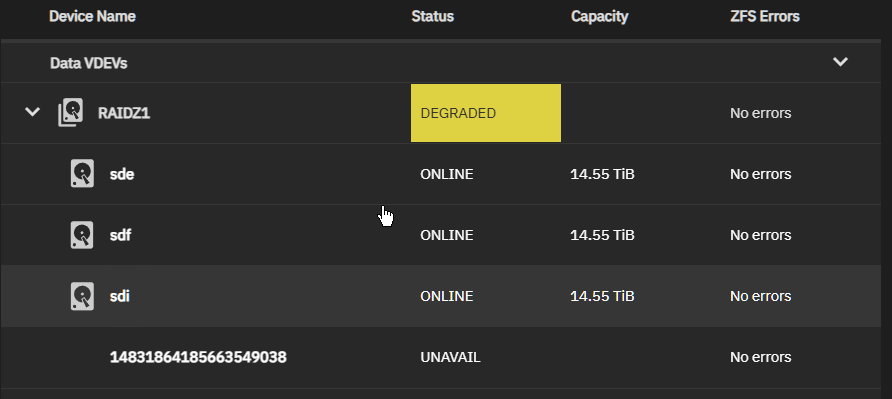Click the sde disk icon
The image size is (892, 399).
pyautogui.click(x=82, y=174)
